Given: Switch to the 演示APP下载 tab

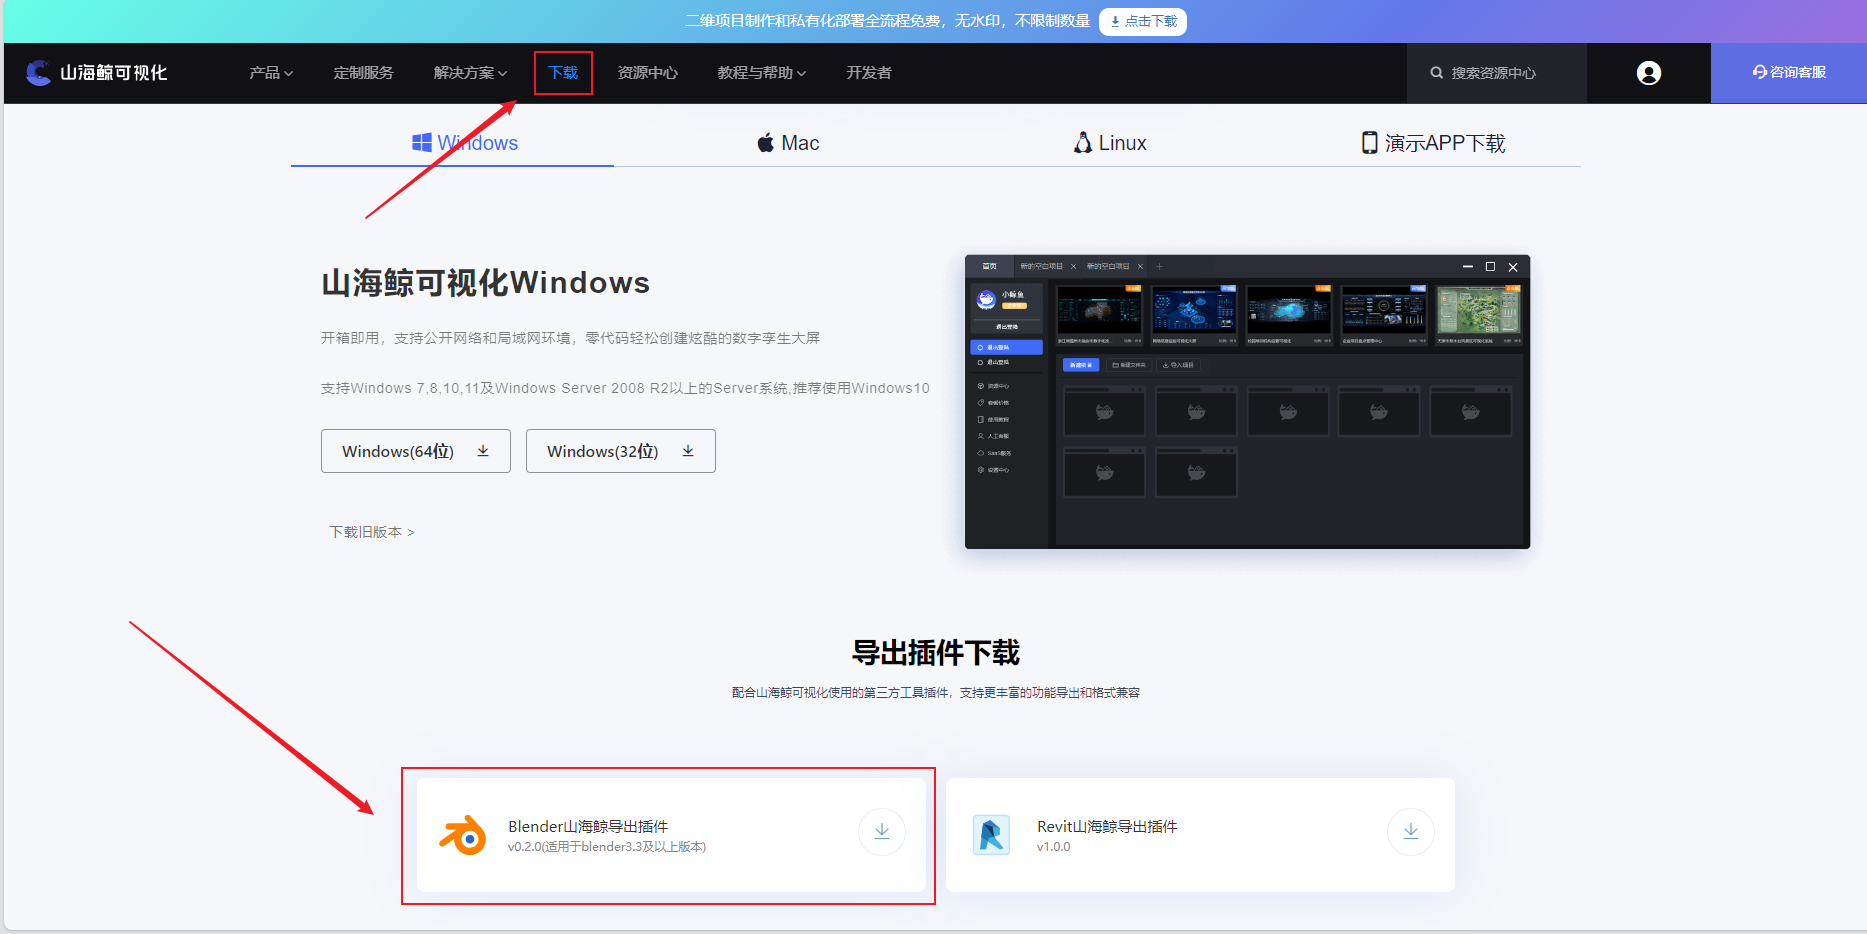Looking at the screenshot, I should 1433,143.
